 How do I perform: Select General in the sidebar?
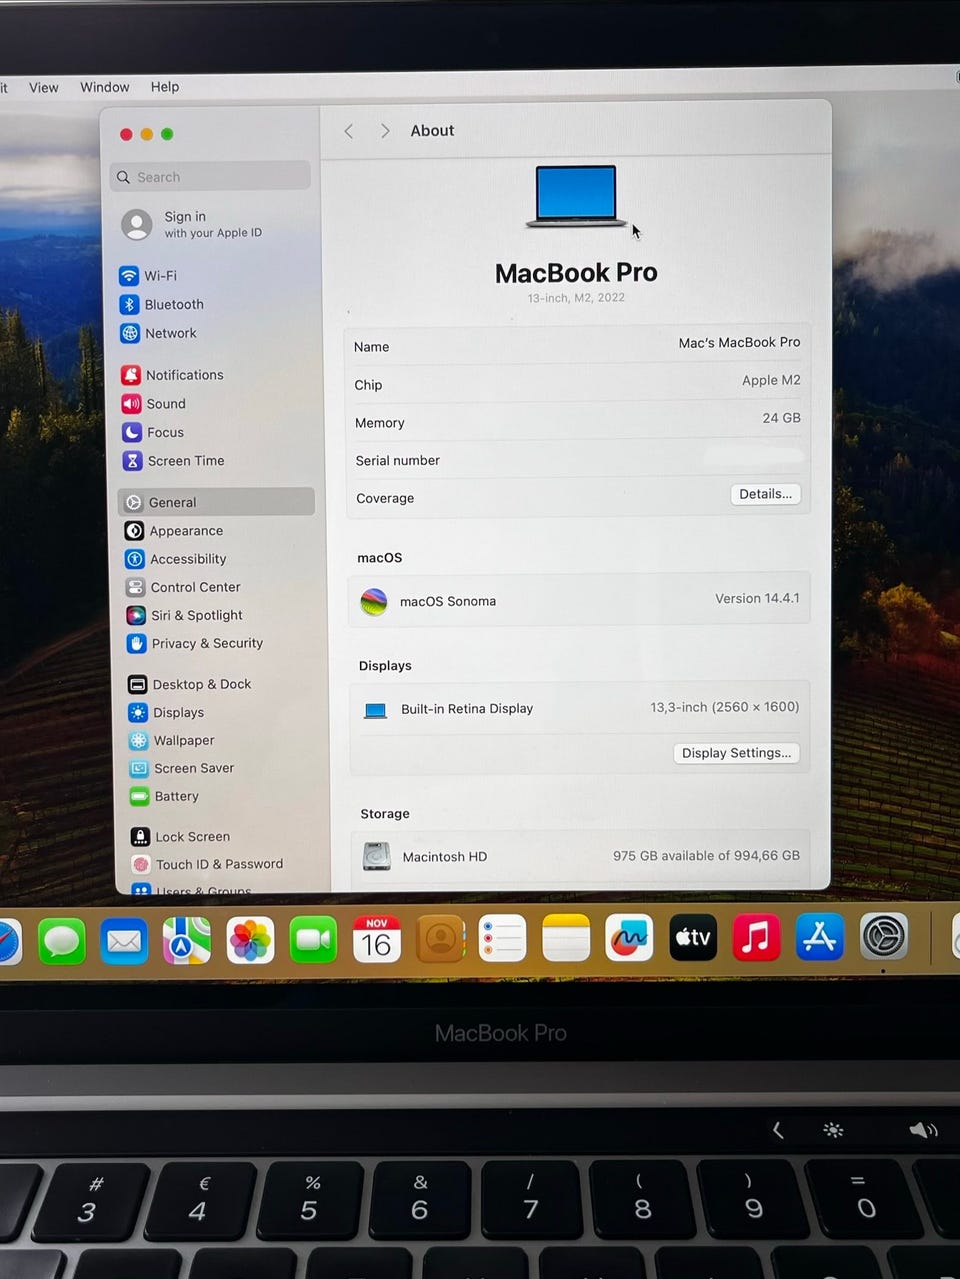[216, 502]
